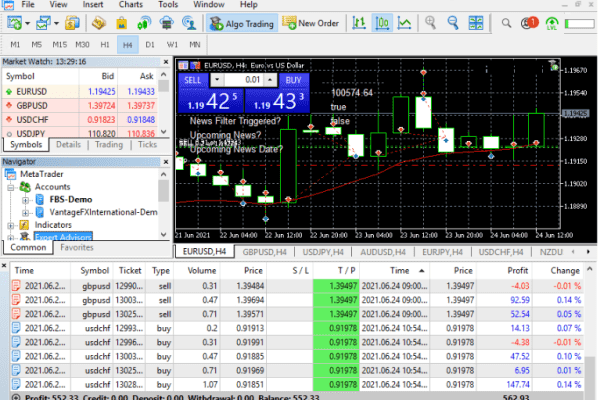Select the MN timeframe

tap(195, 45)
